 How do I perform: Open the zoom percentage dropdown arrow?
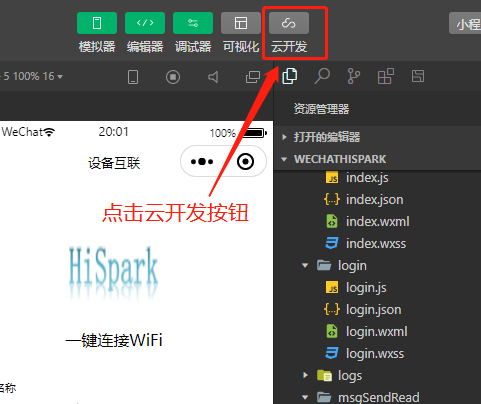(60, 77)
